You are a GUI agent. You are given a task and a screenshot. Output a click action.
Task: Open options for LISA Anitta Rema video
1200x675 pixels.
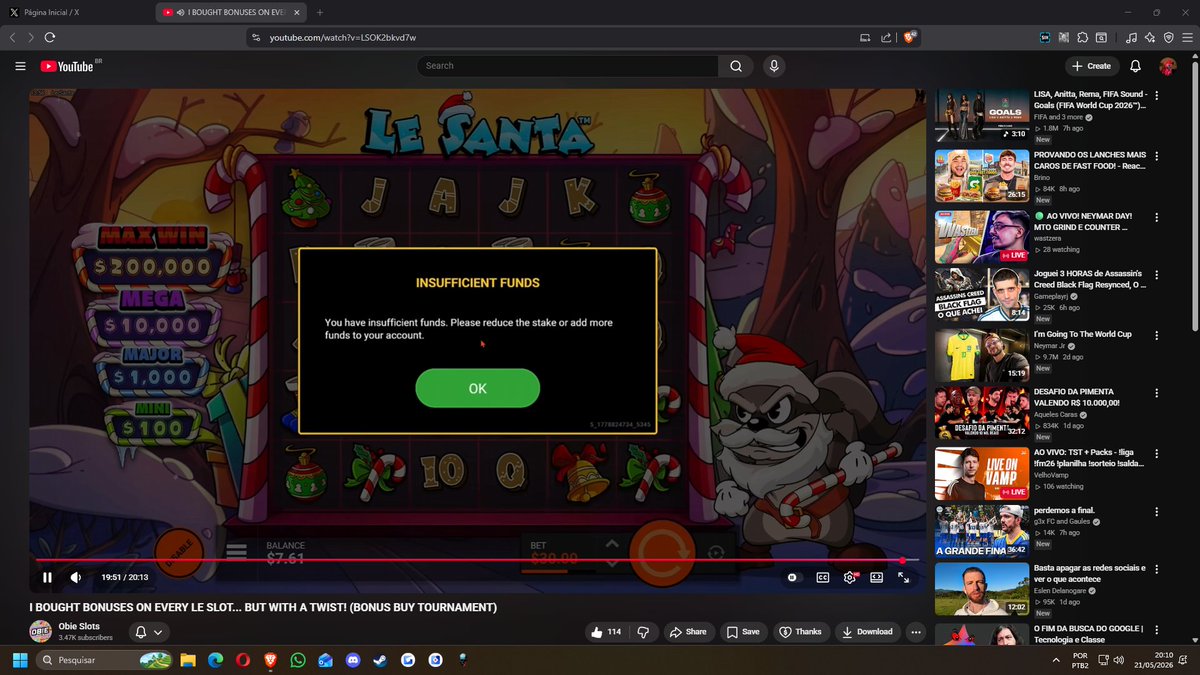click(x=1157, y=96)
